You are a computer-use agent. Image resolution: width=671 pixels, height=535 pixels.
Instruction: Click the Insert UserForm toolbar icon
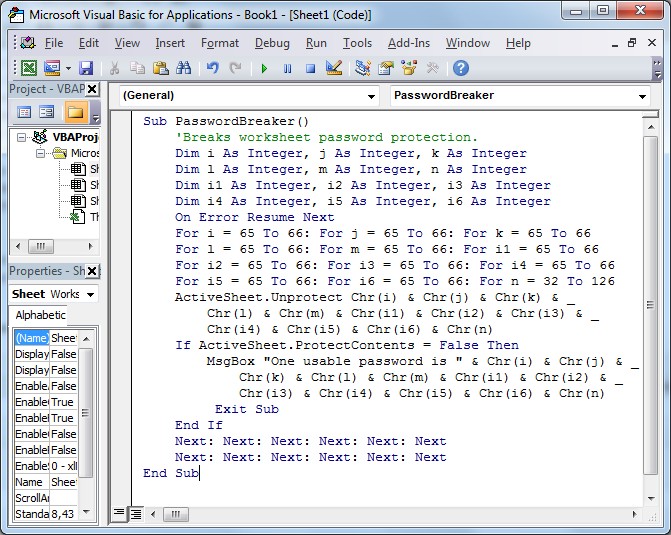(52, 68)
